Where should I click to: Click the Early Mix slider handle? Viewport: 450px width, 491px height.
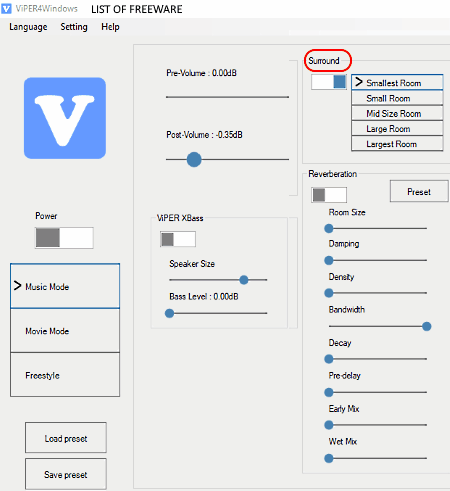(x=329, y=425)
